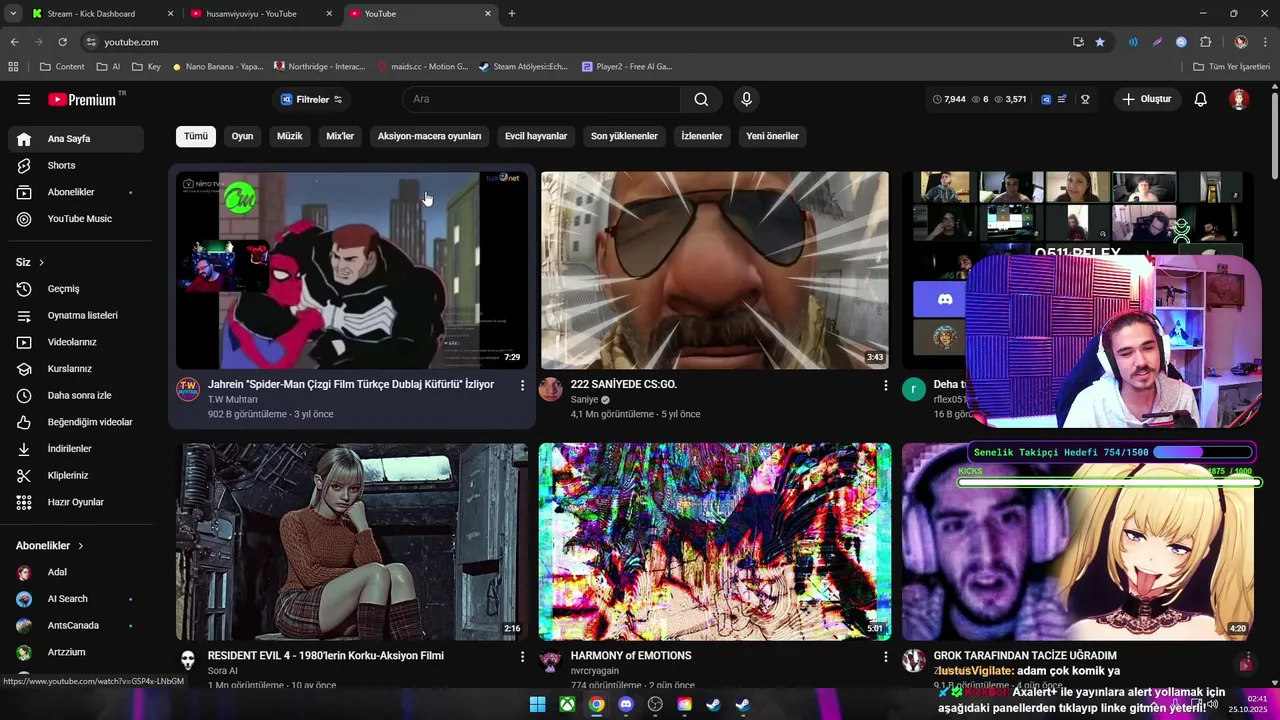
Task: Click the blue IQ extension icon
Action: [x=1046, y=99]
